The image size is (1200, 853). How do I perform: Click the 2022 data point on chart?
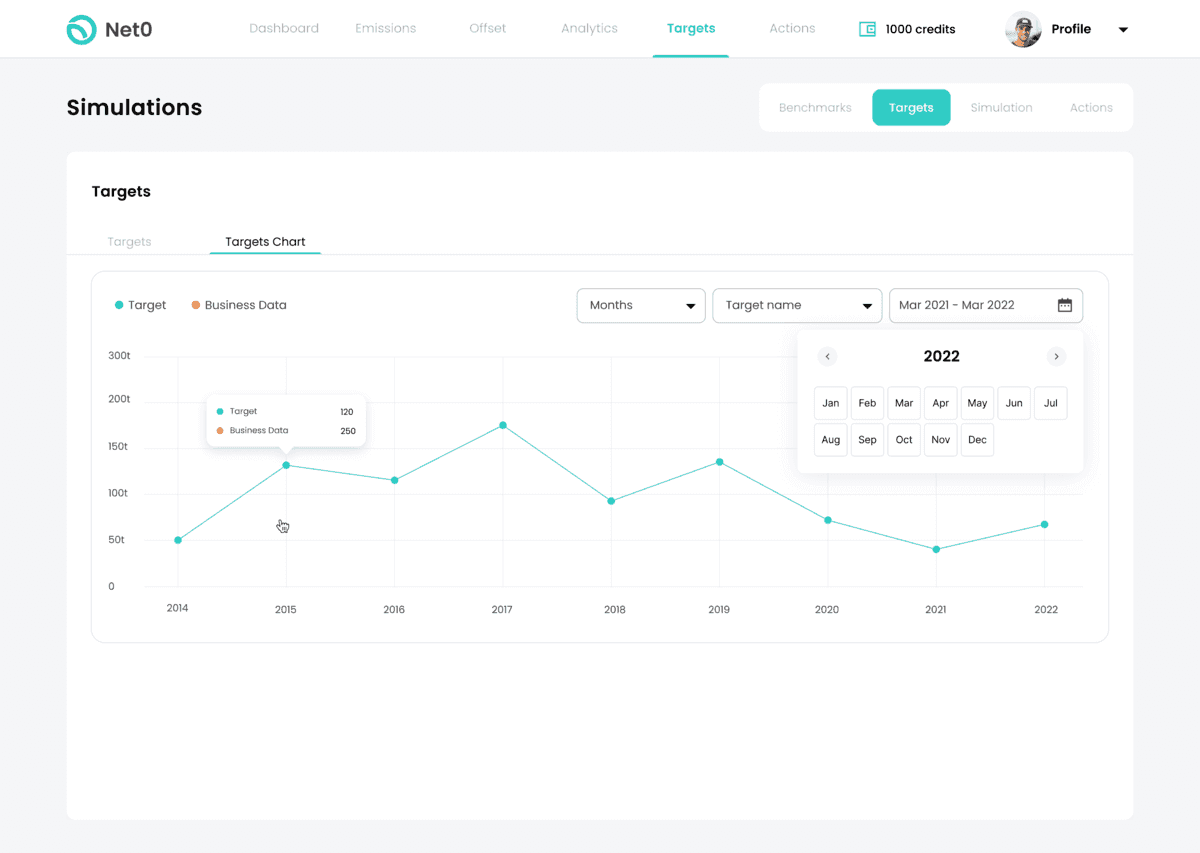1044,524
